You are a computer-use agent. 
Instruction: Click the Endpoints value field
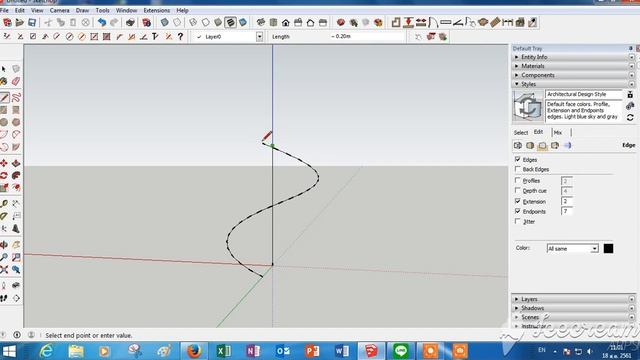tap(567, 211)
